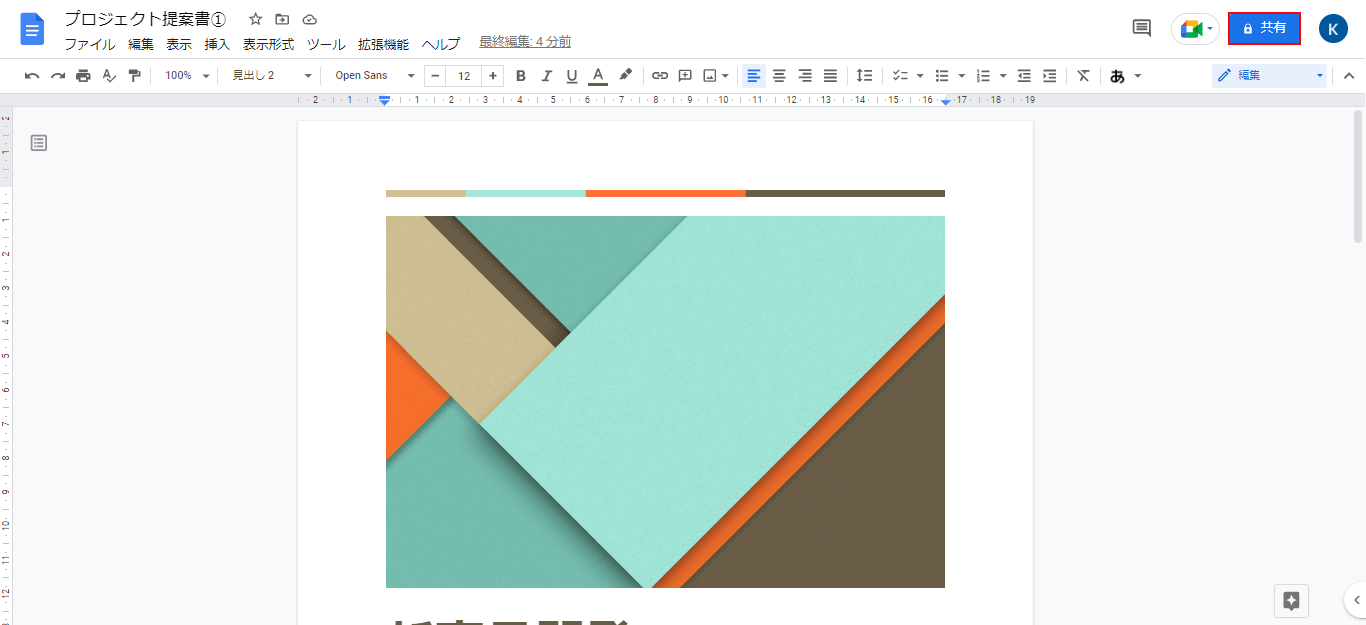The height and width of the screenshot is (625, 1366).
Task: Open input tools with the あ icon
Action: 1117,75
